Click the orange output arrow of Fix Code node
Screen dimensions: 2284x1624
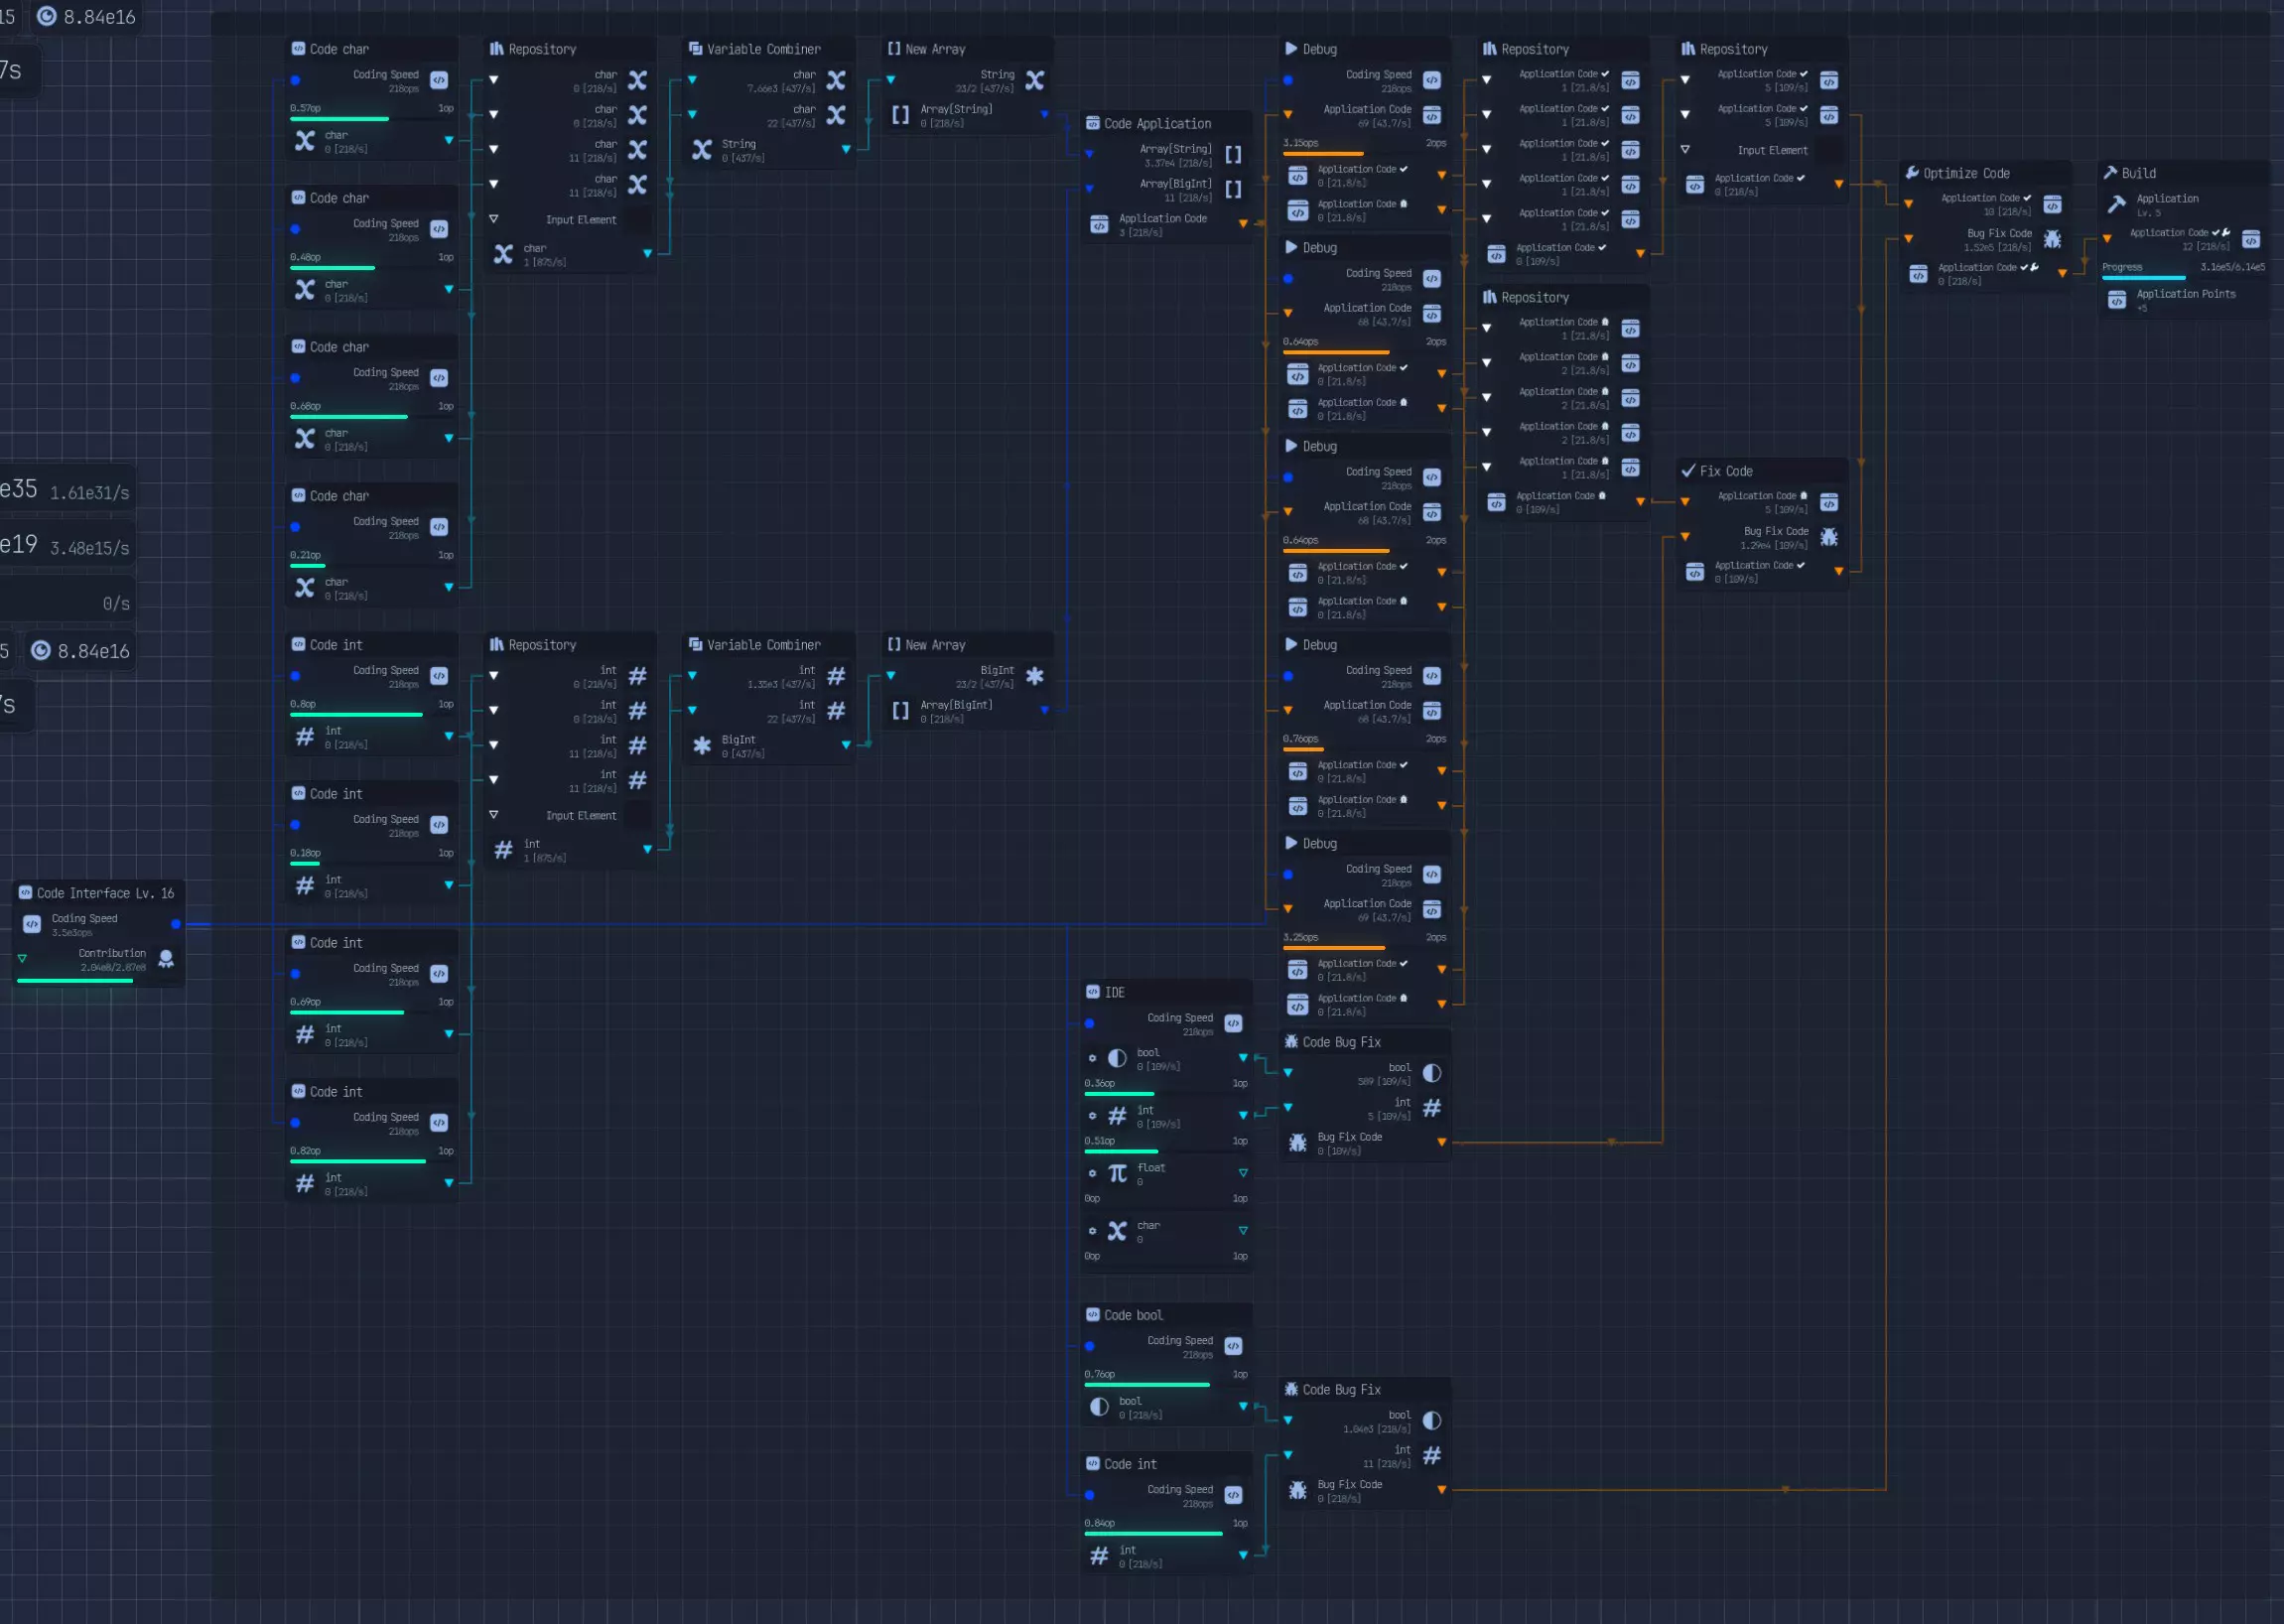pyautogui.click(x=1838, y=571)
